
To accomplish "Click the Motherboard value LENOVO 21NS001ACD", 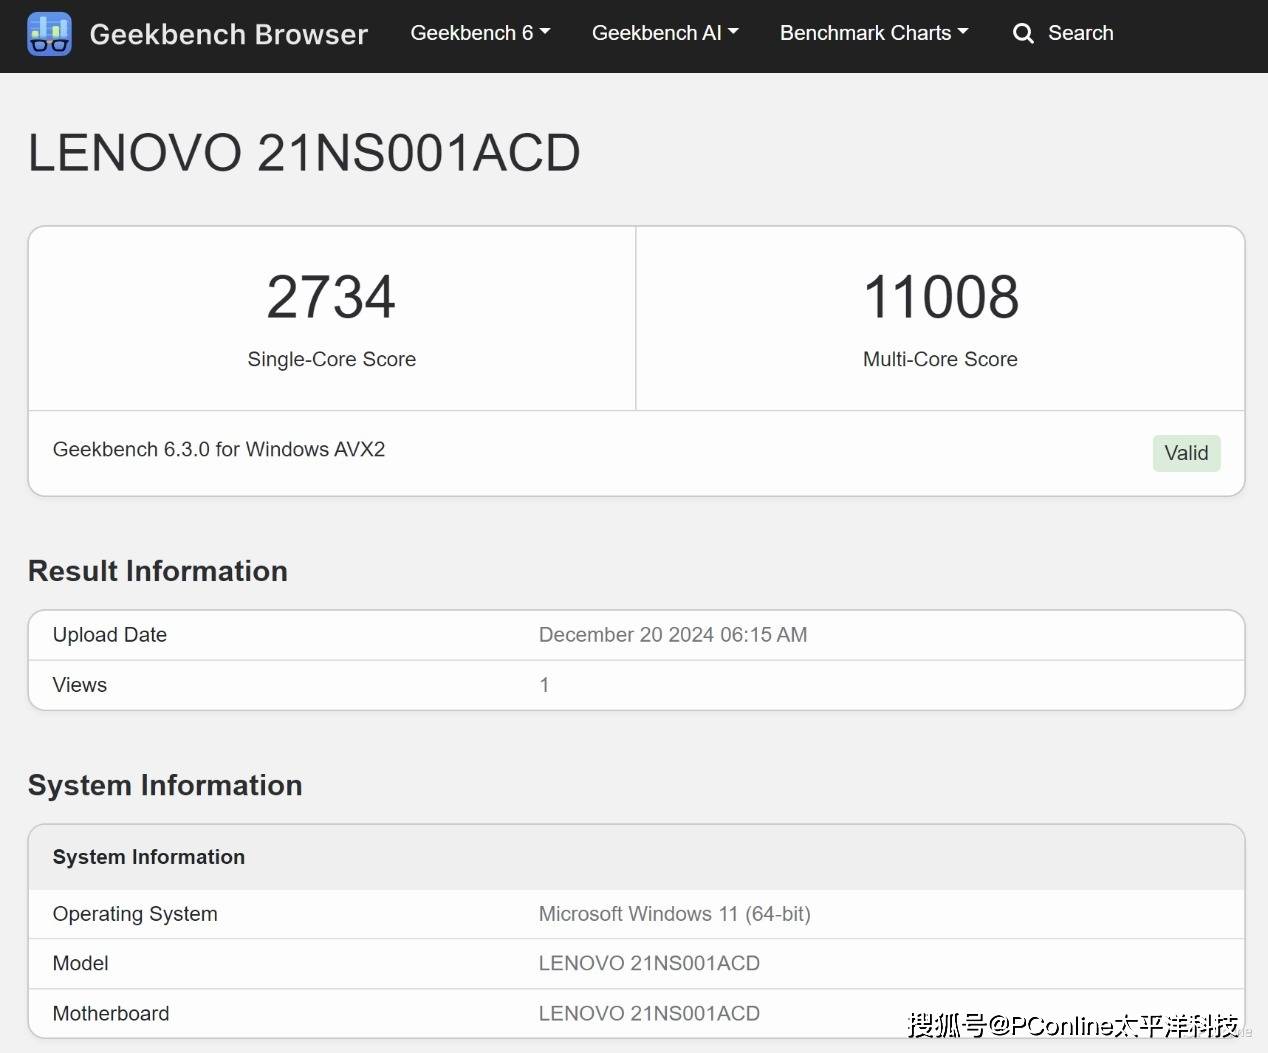I will 649,1013.
